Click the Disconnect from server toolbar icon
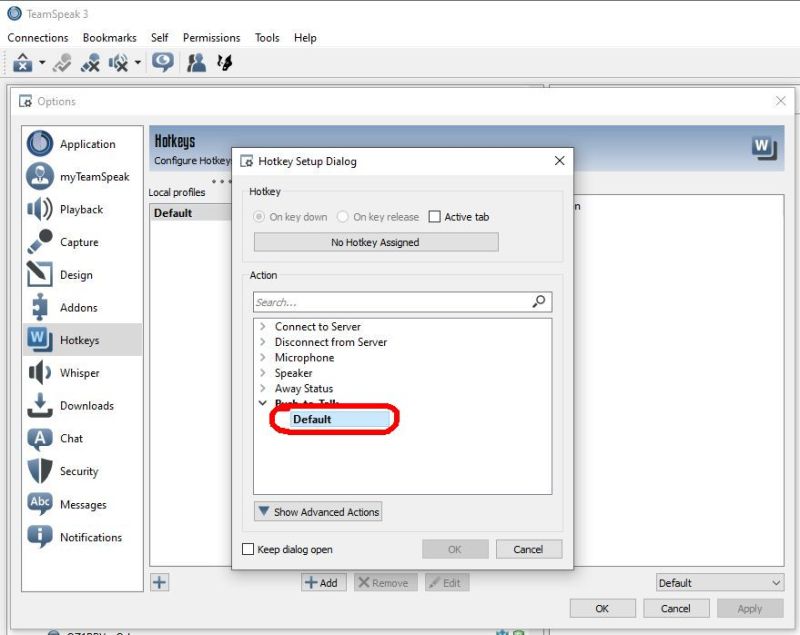This screenshot has width=800, height=635. click(x=62, y=63)
